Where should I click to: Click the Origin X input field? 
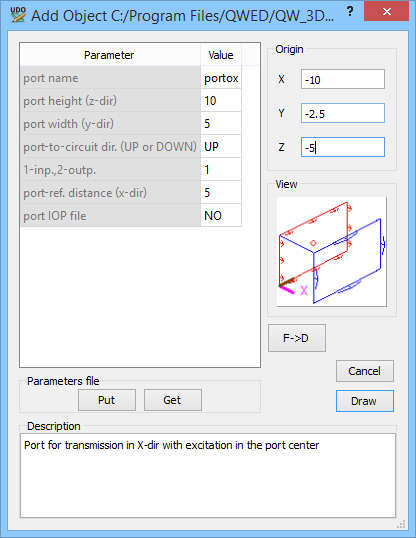343,79
